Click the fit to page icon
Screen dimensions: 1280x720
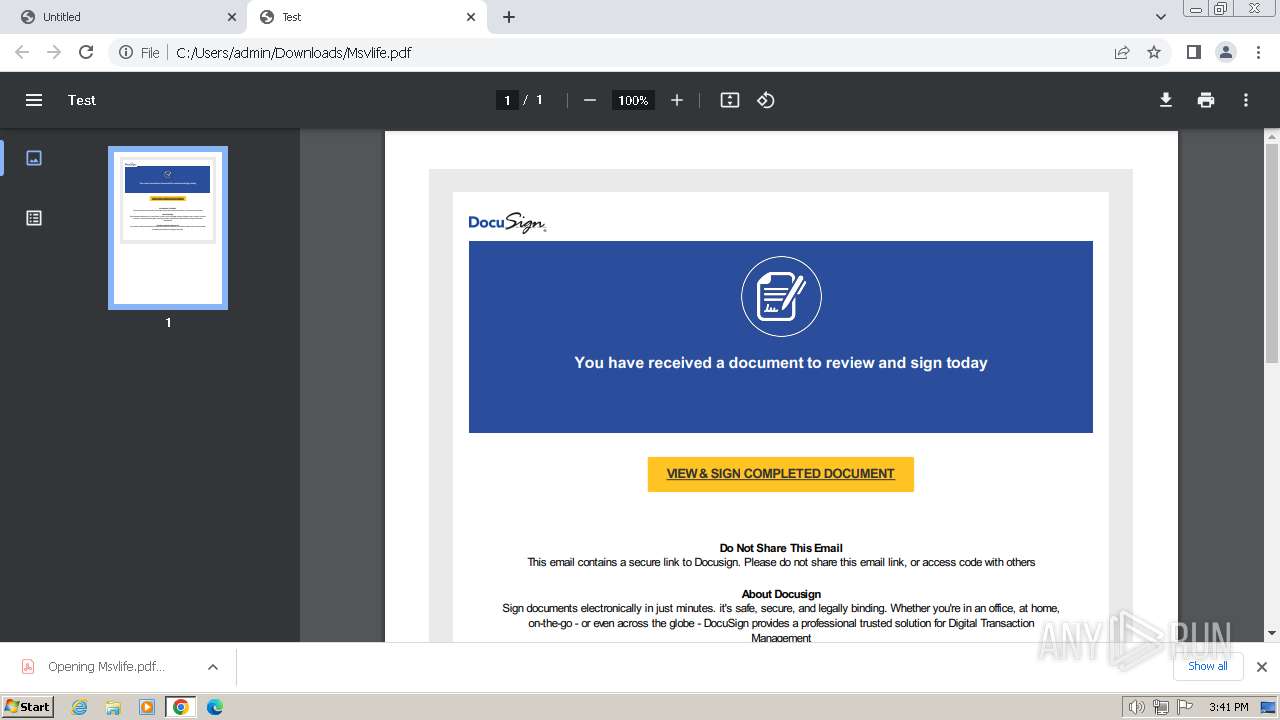point(730,100)
